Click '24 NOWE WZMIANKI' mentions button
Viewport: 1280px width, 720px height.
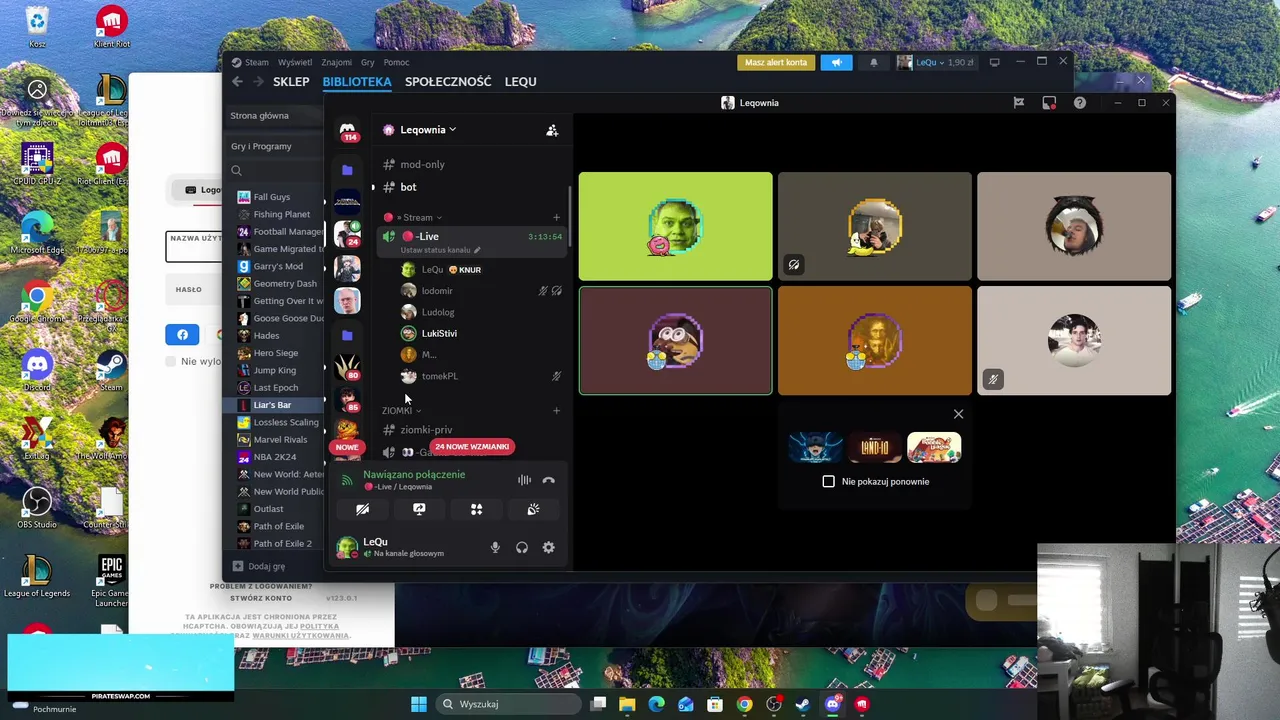point(472,446)
